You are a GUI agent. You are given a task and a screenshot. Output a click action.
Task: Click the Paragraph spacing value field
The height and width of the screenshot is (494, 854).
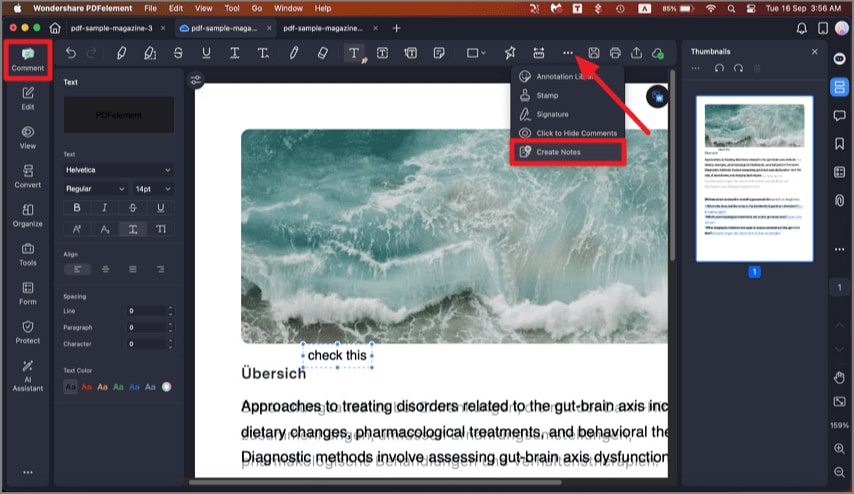(146, 327)
